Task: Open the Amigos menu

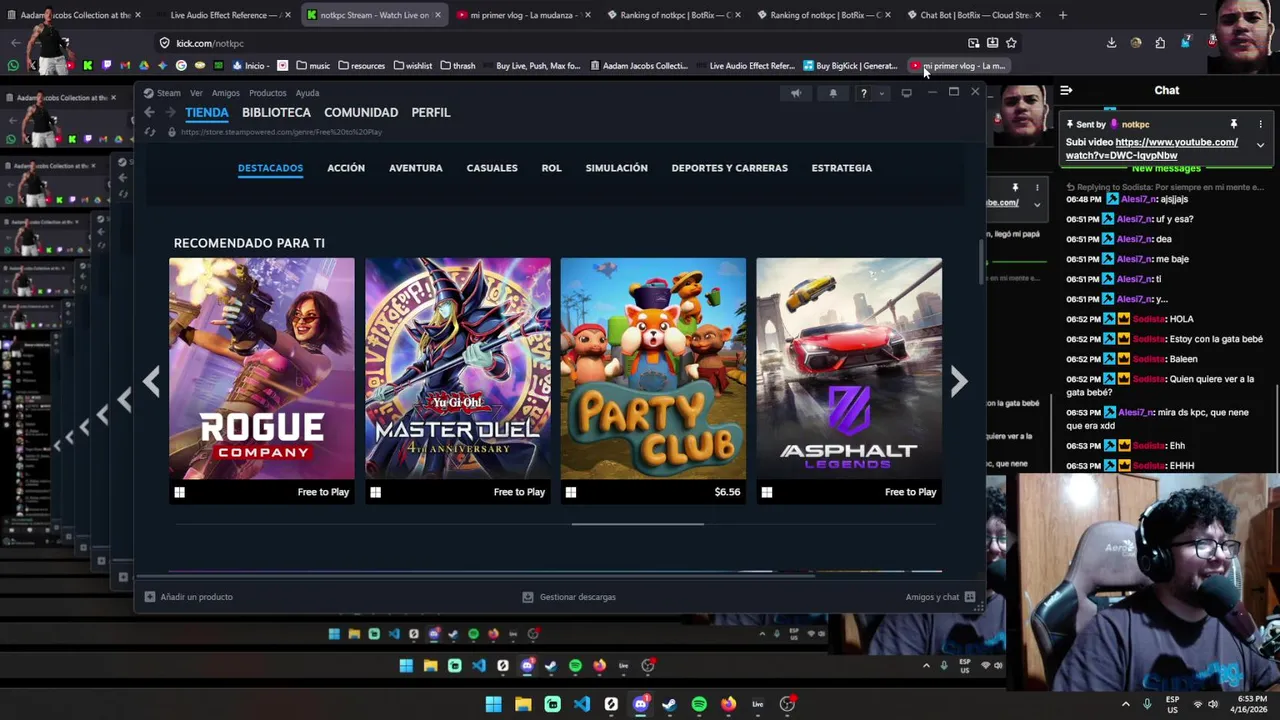Action: [x=225, y=93]
